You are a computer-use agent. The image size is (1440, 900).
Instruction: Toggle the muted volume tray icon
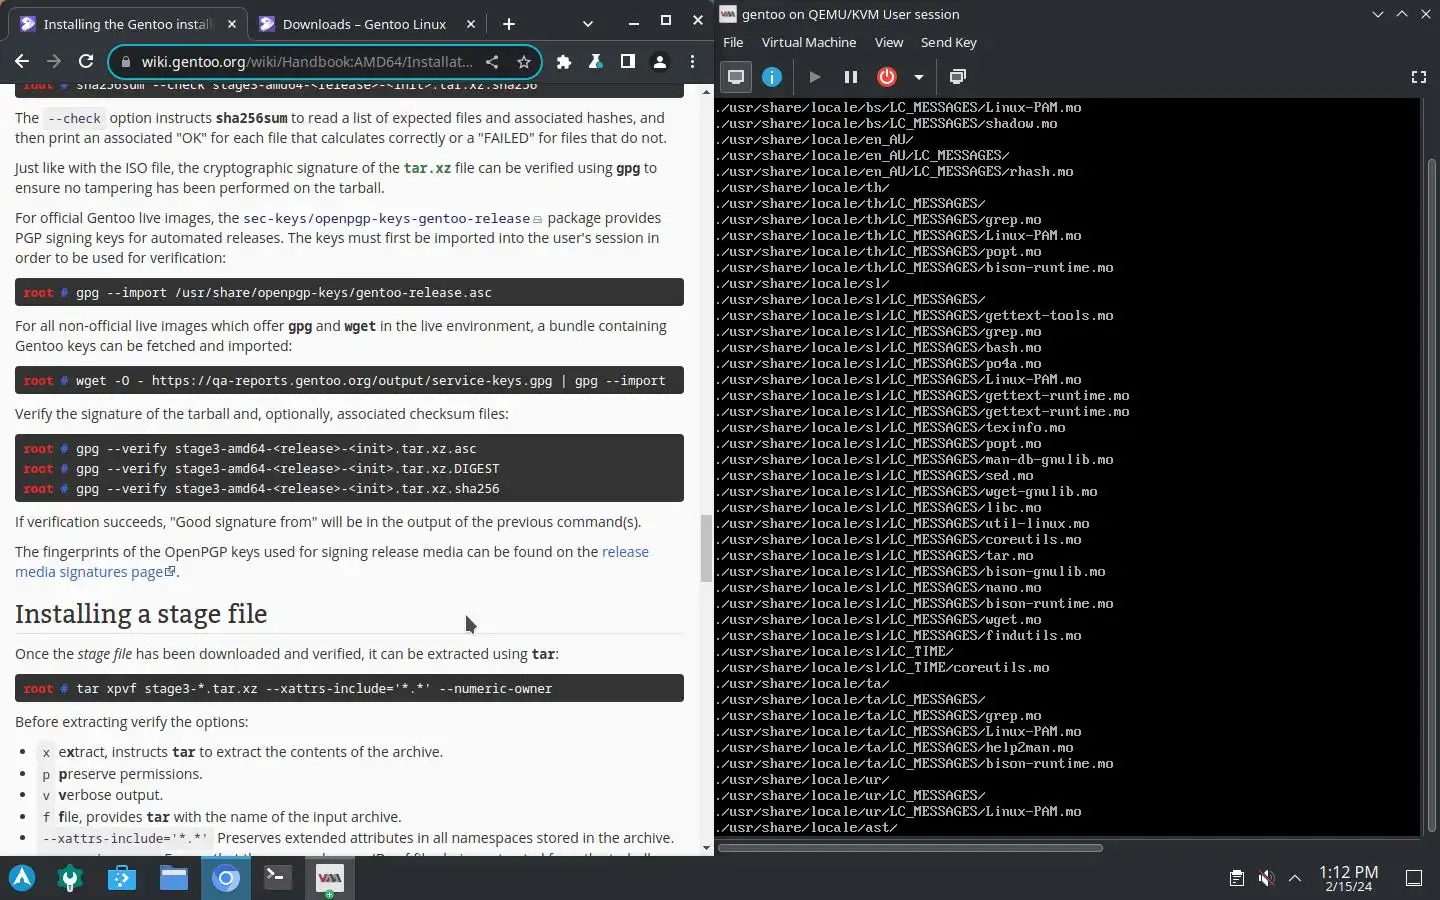pyautogui.click(x=1266, y=878)
